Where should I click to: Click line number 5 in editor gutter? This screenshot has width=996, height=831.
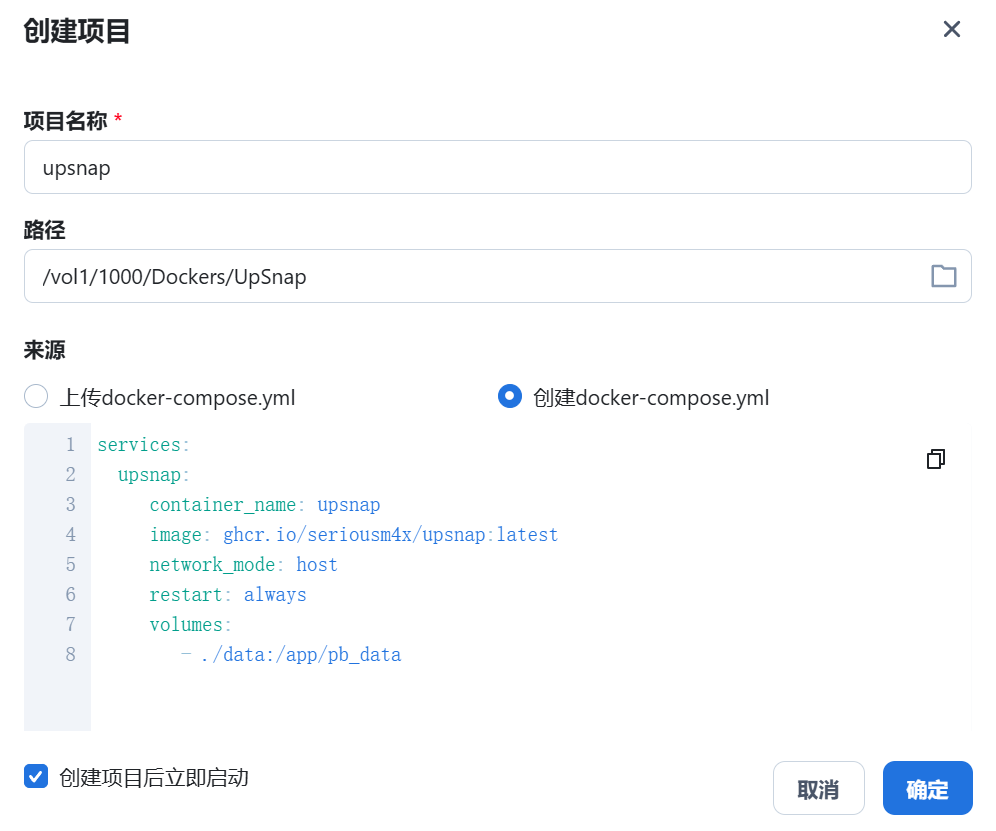[71, 565]
